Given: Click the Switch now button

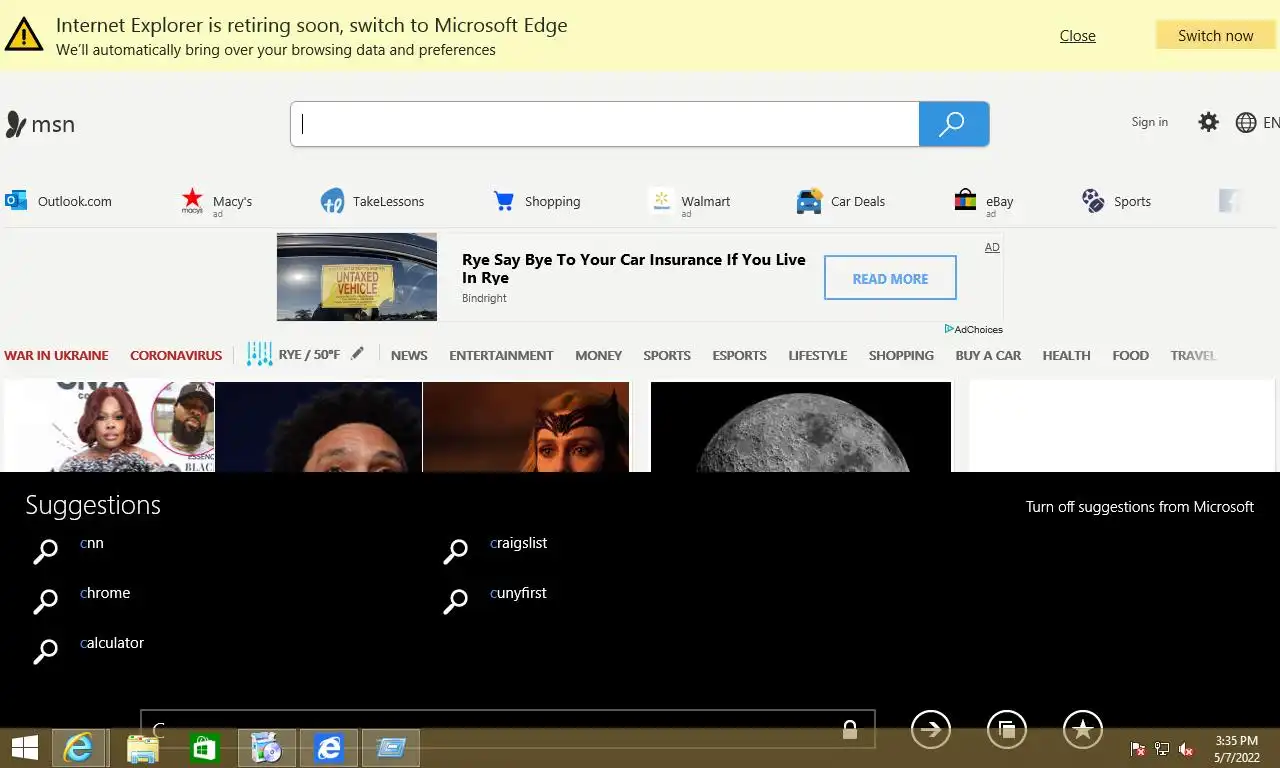Looking at the screenshot, I should (1215, 35).
